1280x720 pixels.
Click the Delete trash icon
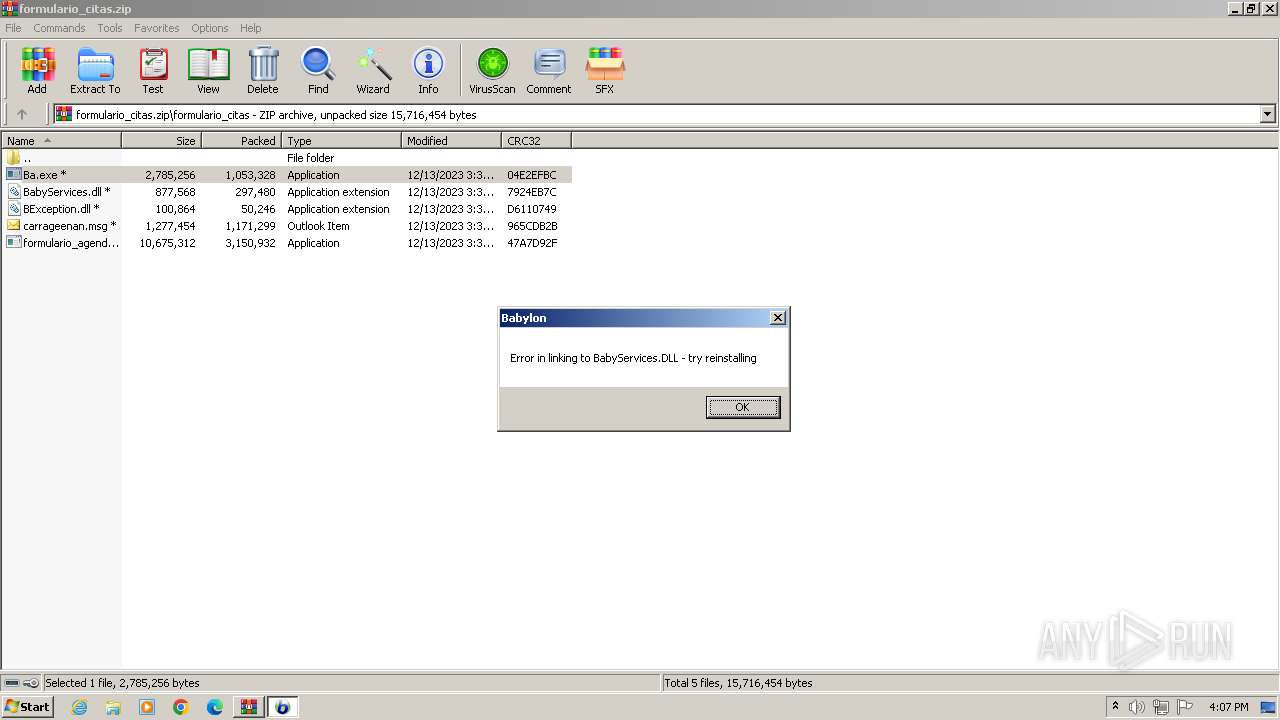click(x=263, y=70)
